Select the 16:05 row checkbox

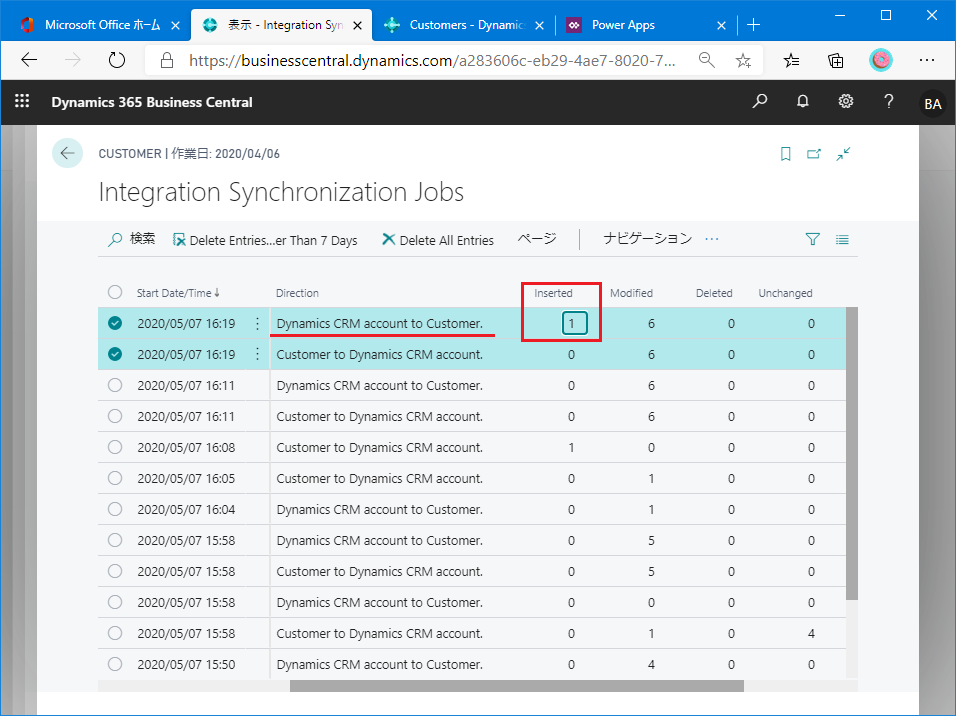pyautogui.click(x=115, y=478)
